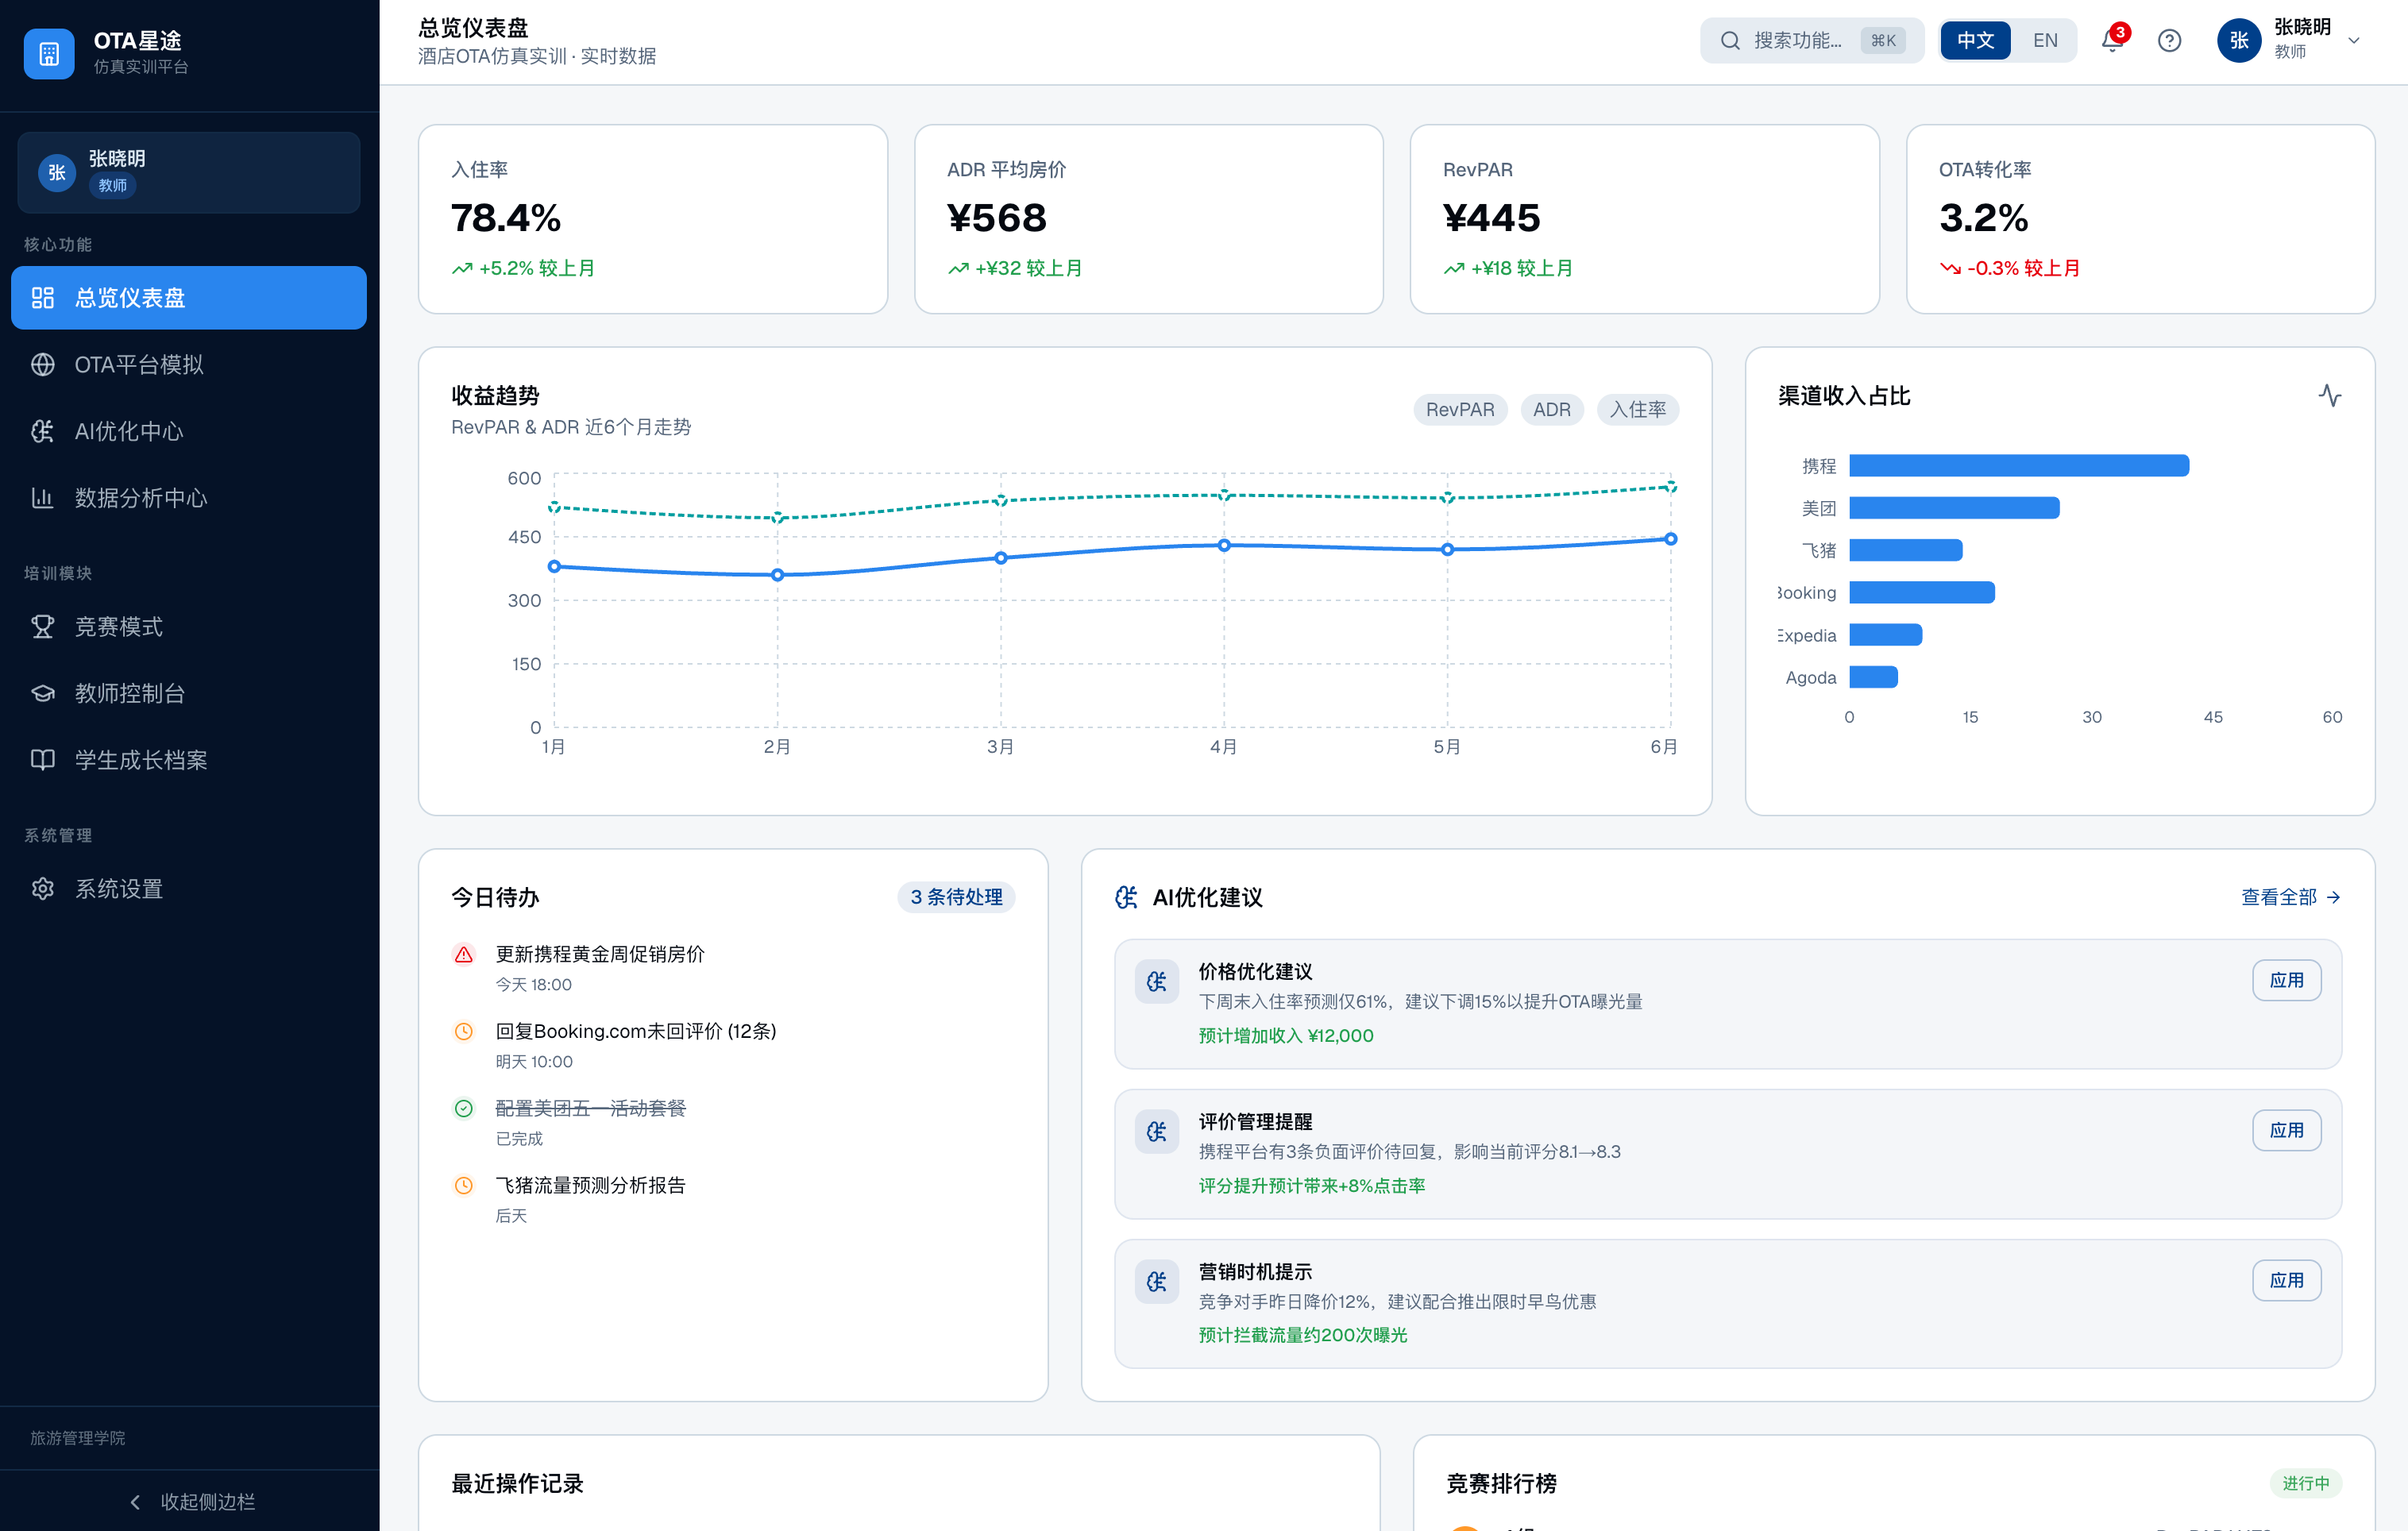Switch language to EN

2044,41
